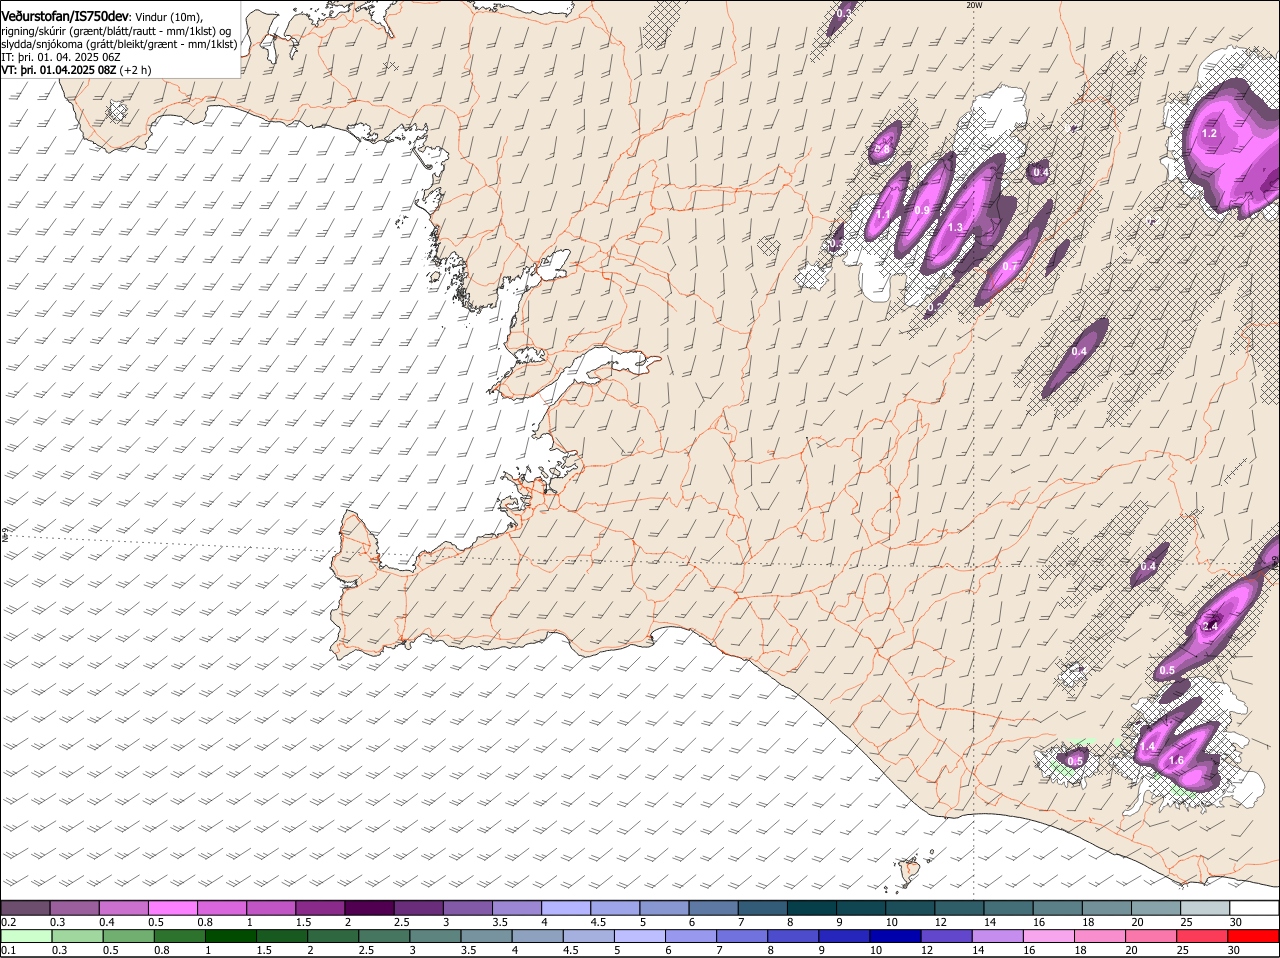Click the 0.2 scale label under upper legend

pos(8,922)
